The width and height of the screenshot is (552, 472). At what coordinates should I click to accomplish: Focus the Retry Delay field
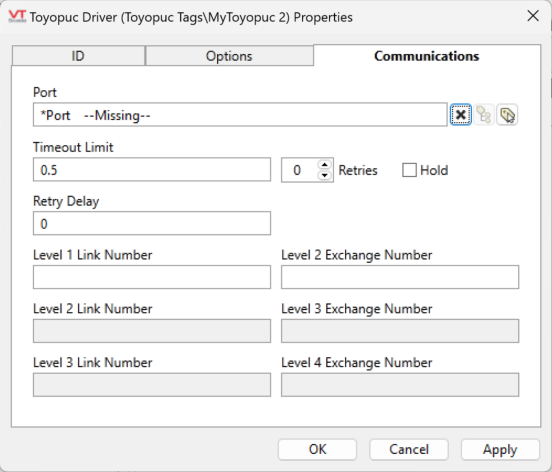(152, 223)
